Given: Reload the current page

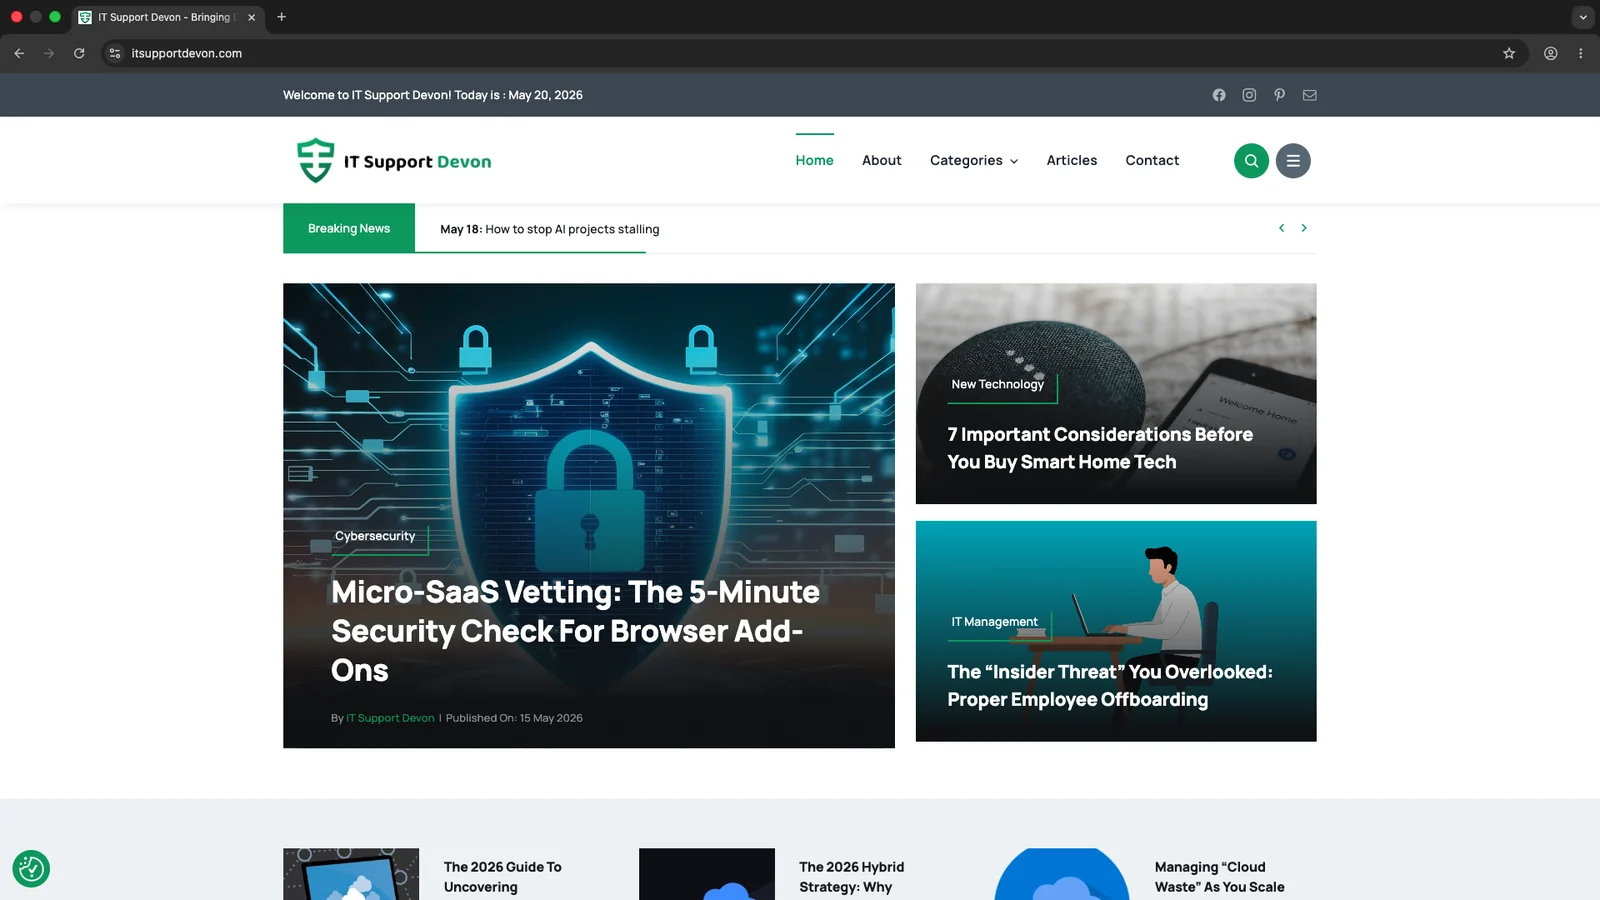Looking at the screenshot, I should click(x=79, y=53).
